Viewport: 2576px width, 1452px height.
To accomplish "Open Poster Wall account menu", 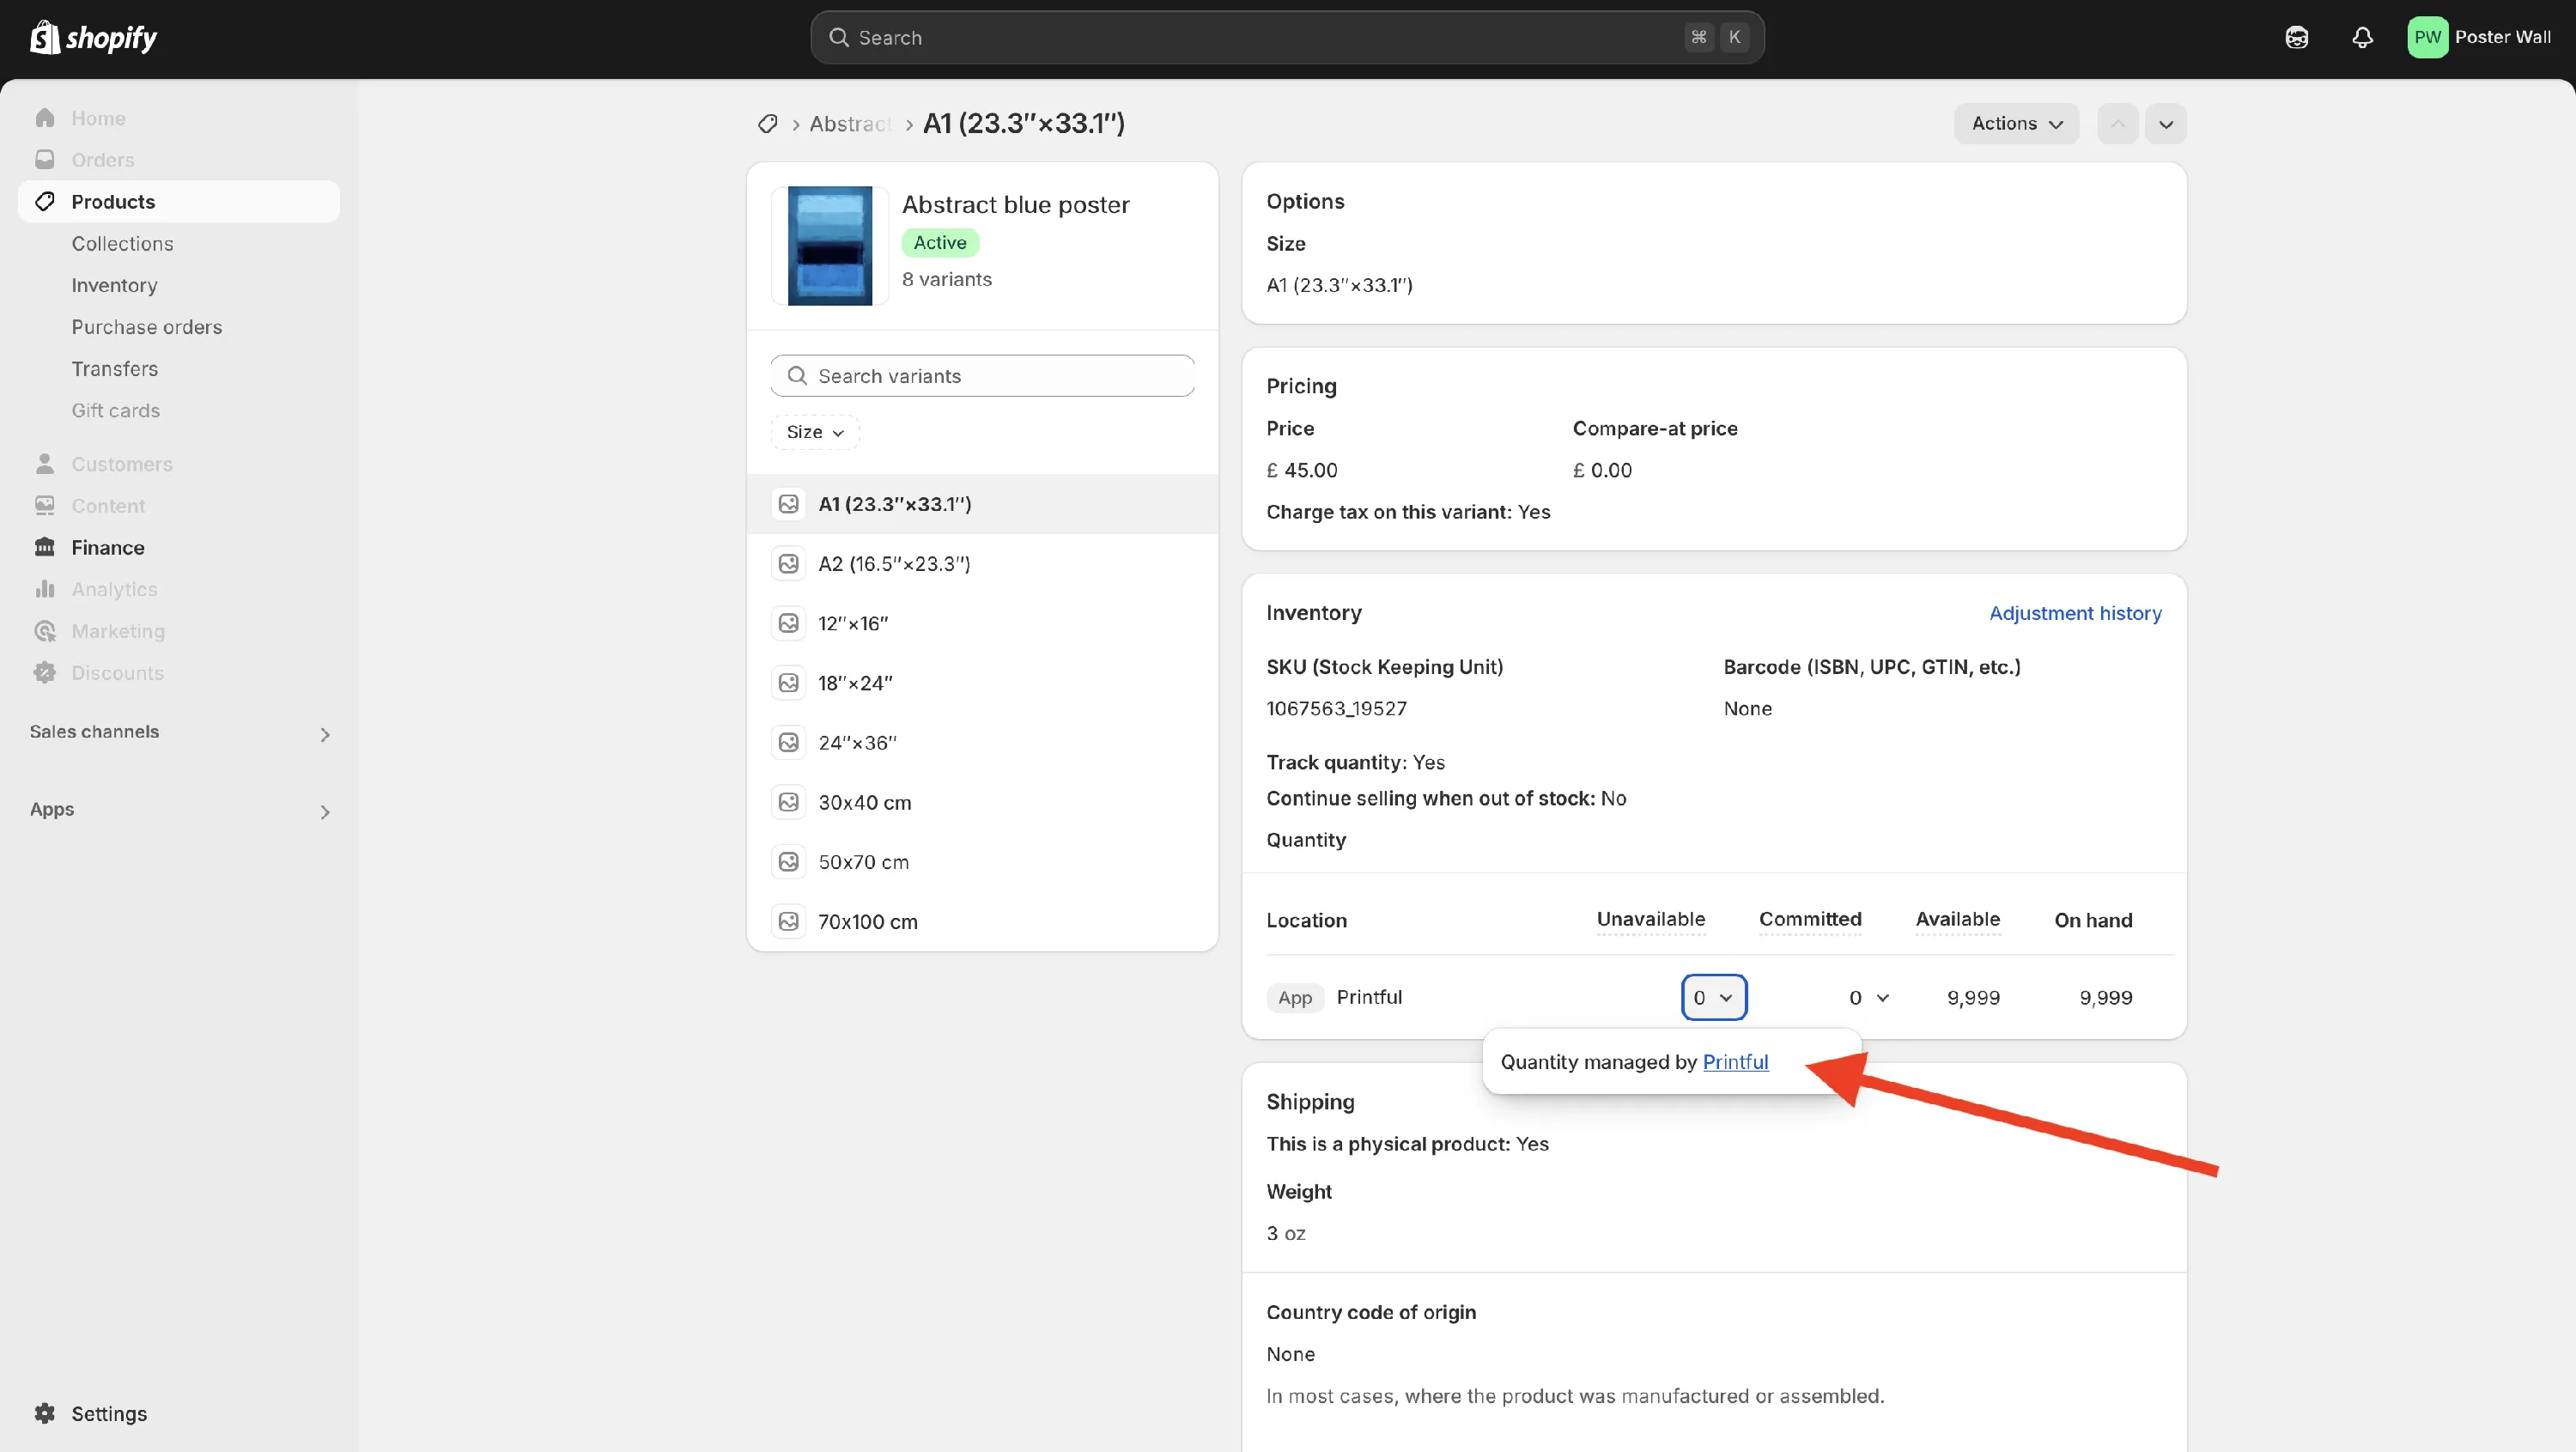I will [2479, 38].
